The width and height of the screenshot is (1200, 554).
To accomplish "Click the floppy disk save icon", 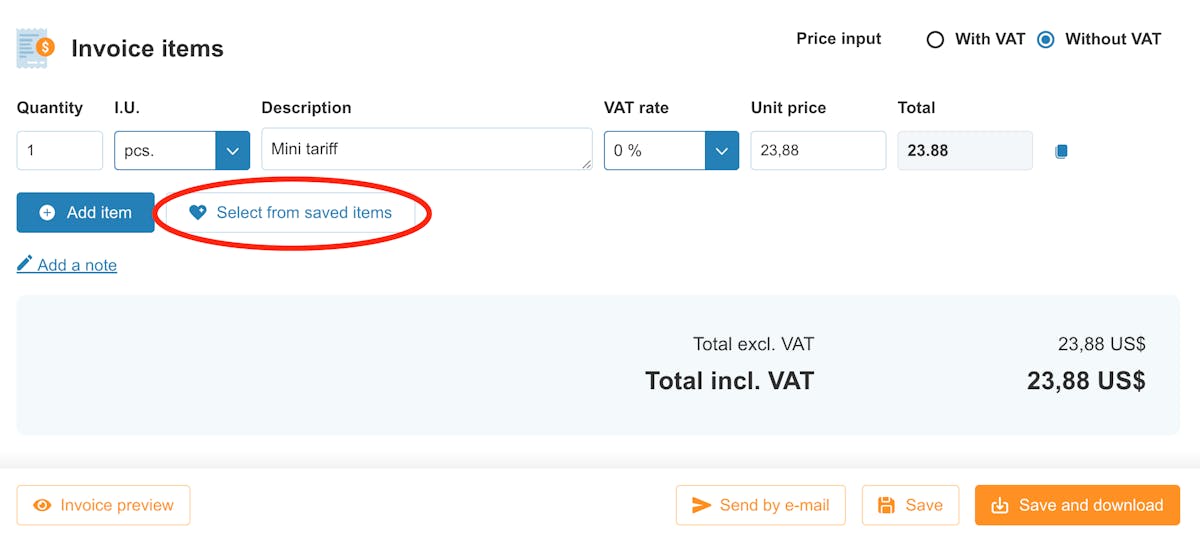I will (x=886, y=506).
